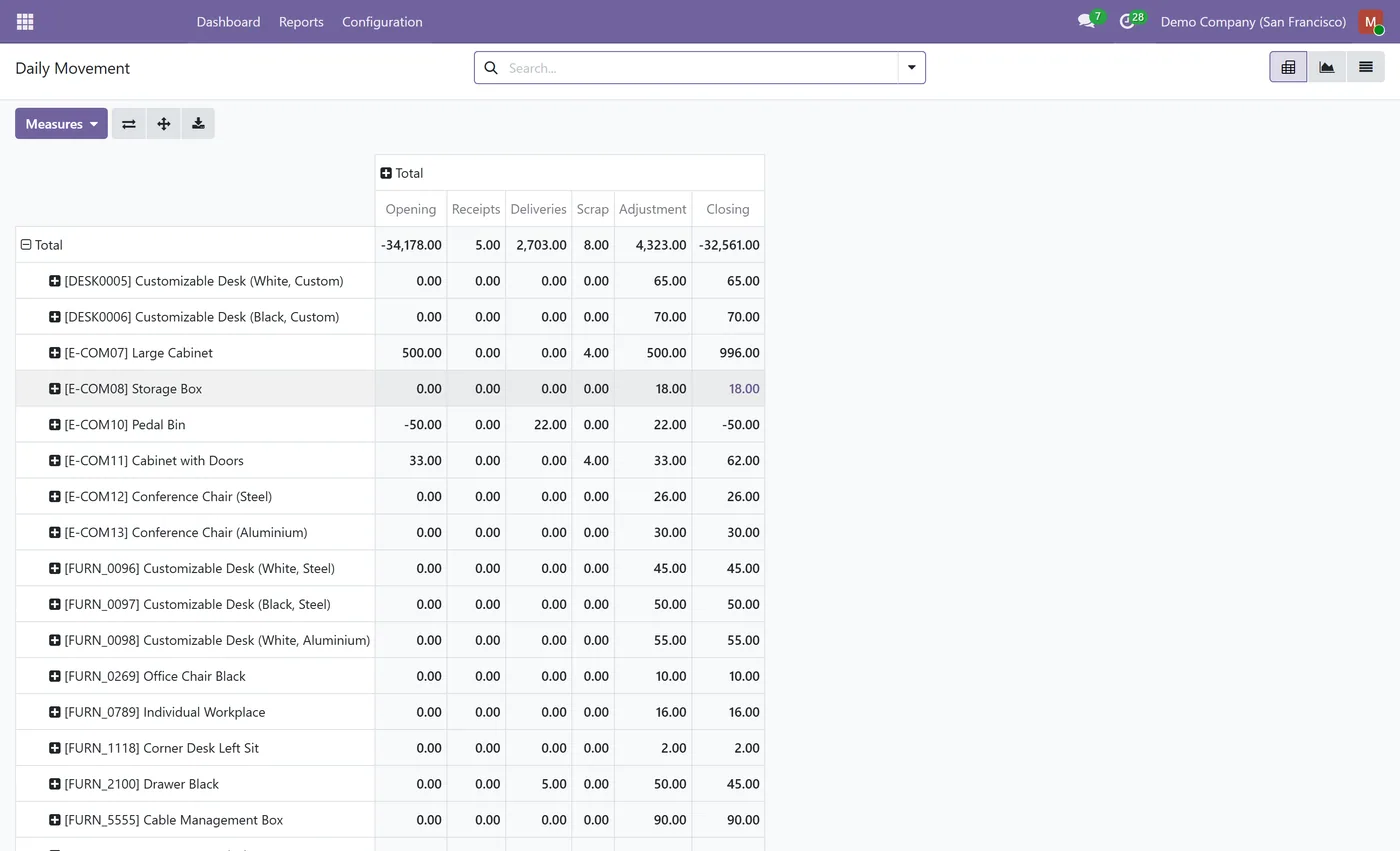Sort by the Adjustment column header

[x=653, y=209]
